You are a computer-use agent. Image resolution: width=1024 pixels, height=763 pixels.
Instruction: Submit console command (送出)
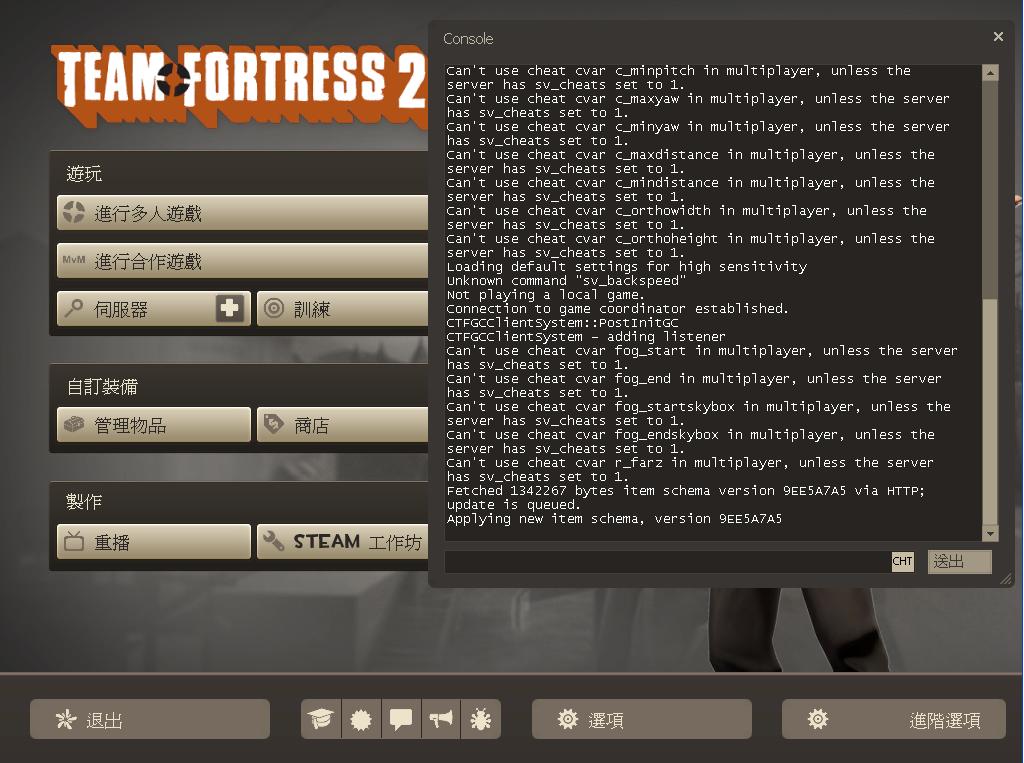(959, 561)
